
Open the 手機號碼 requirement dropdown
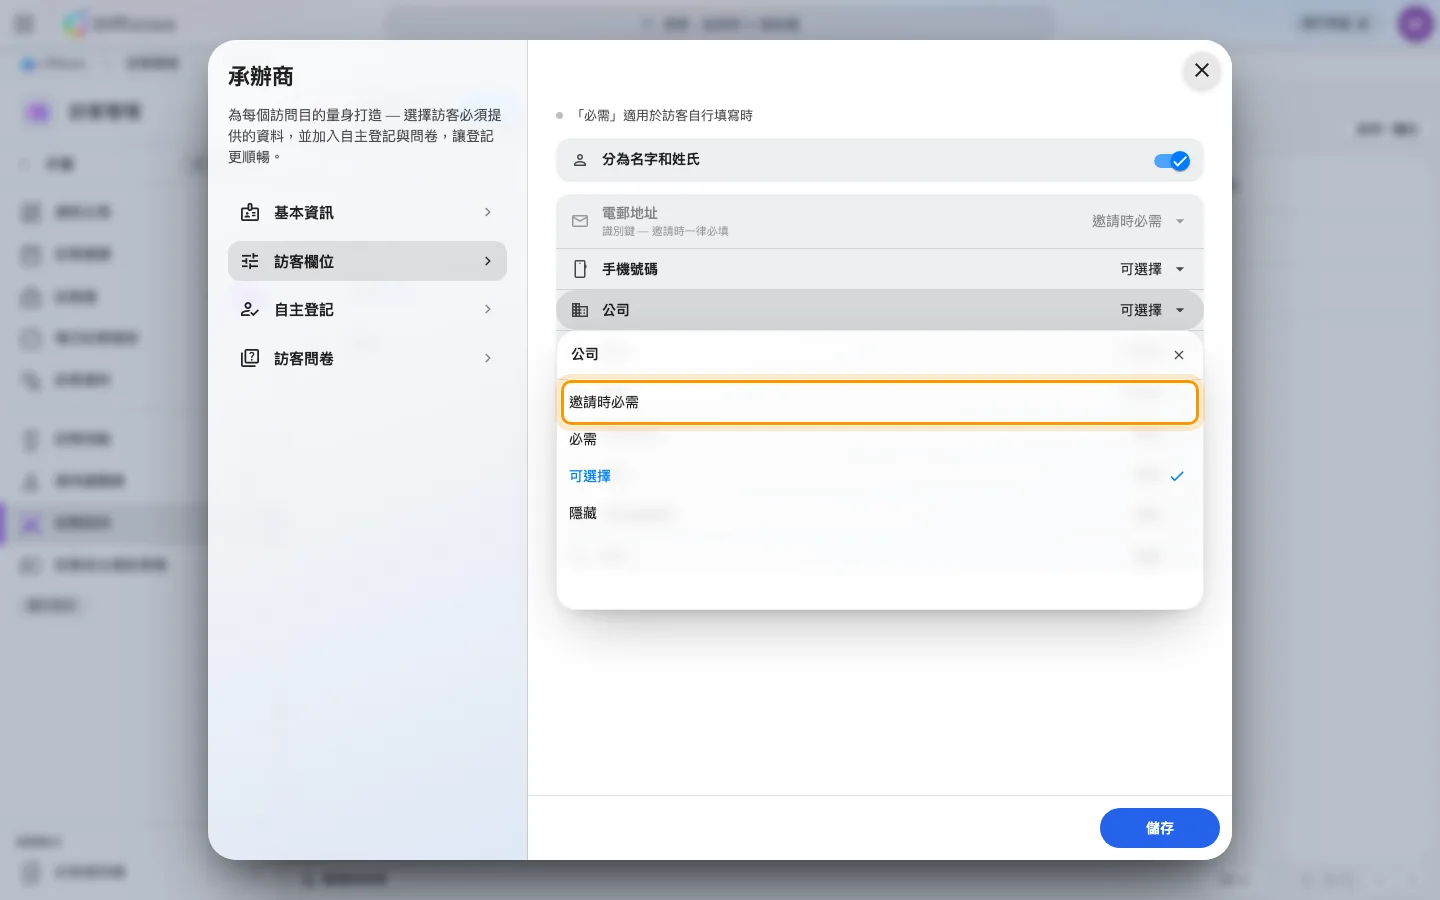coord(1152,269)
